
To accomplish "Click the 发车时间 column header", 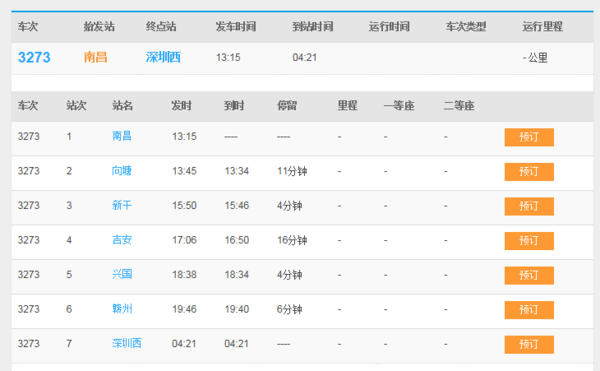I will coord(236,26).
